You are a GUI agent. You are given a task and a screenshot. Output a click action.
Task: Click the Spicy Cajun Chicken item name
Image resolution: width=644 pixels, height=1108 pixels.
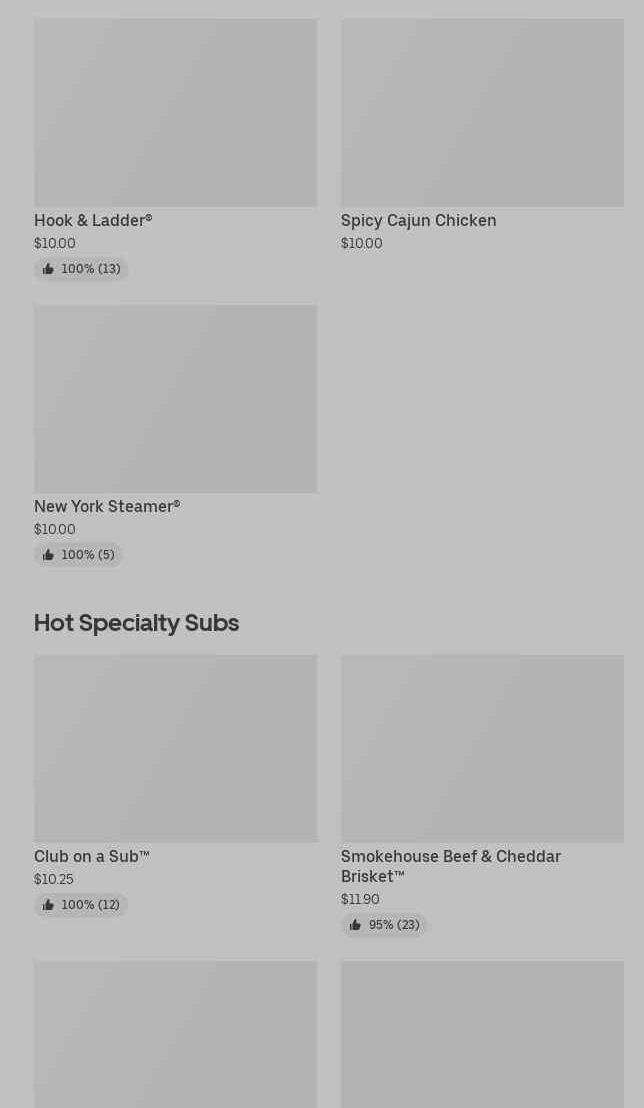(x=418, y=220)
